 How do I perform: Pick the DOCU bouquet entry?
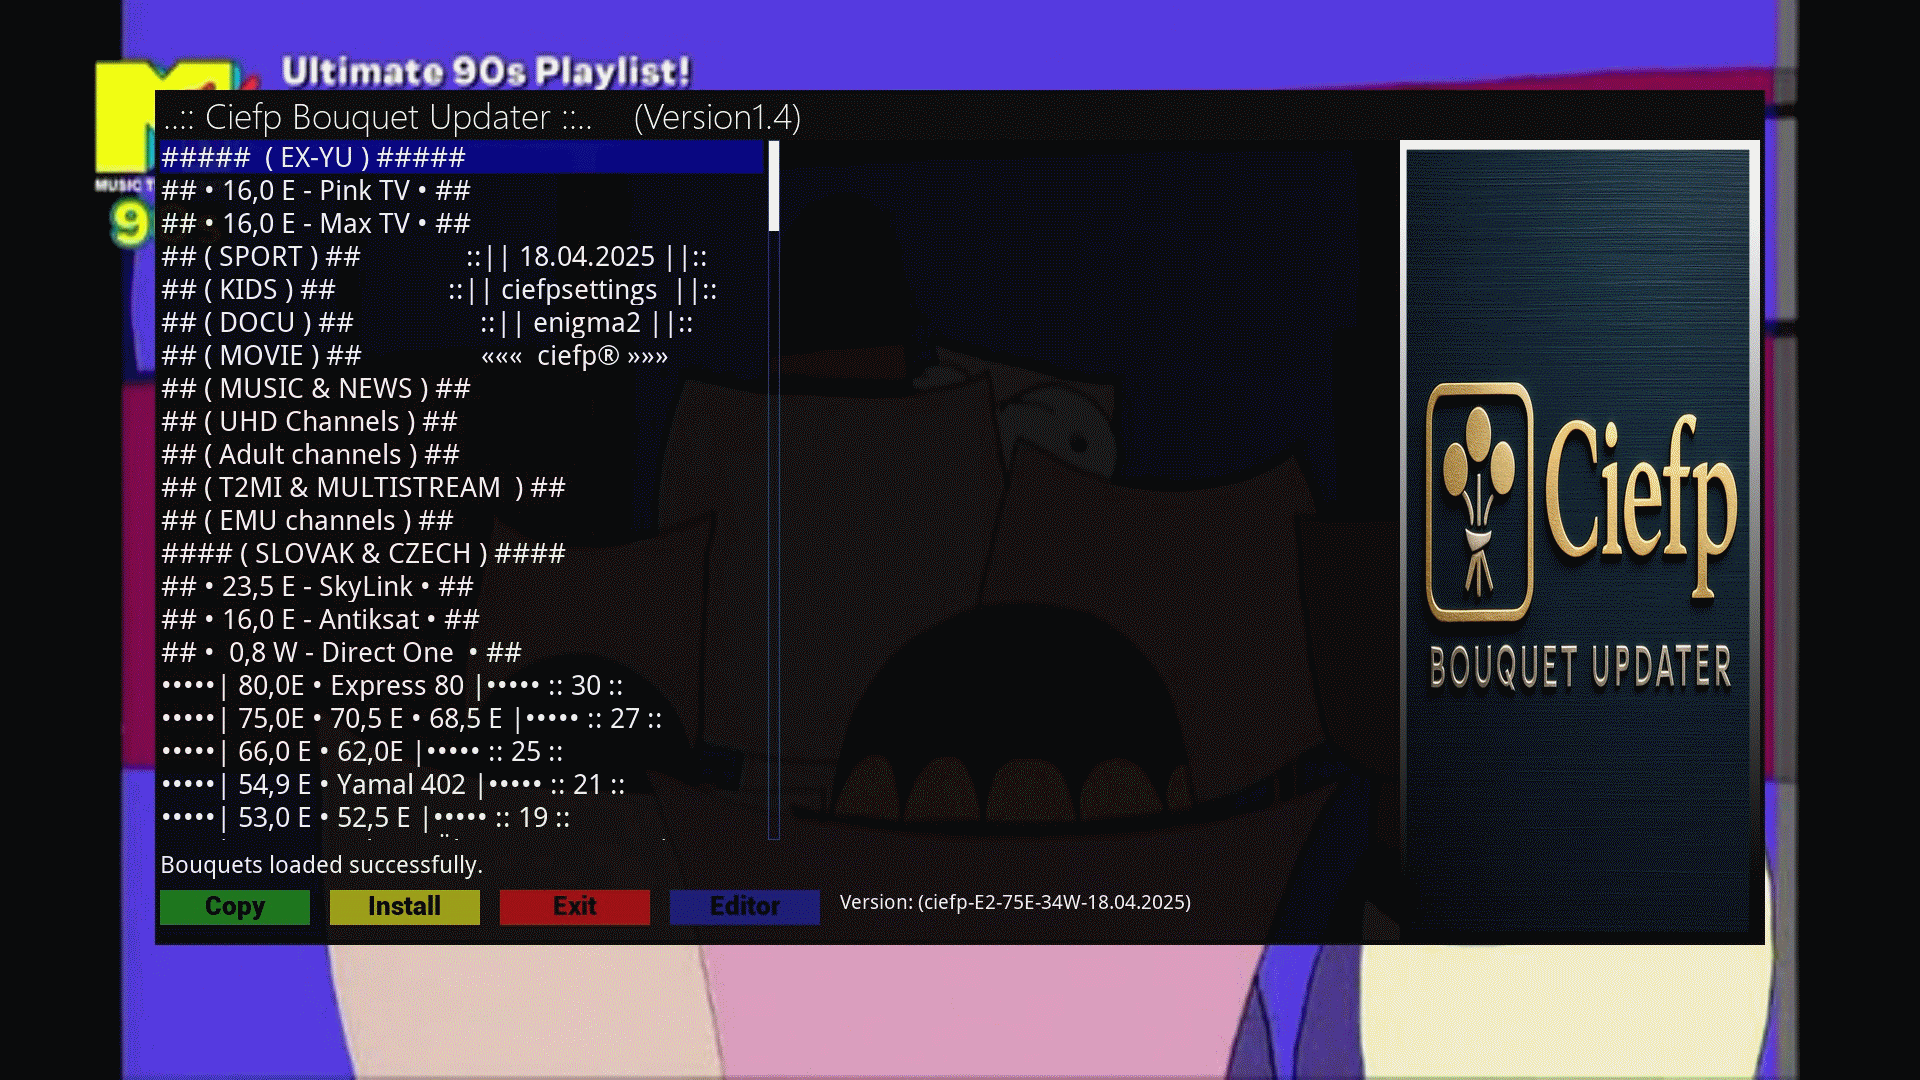point(257,323)
